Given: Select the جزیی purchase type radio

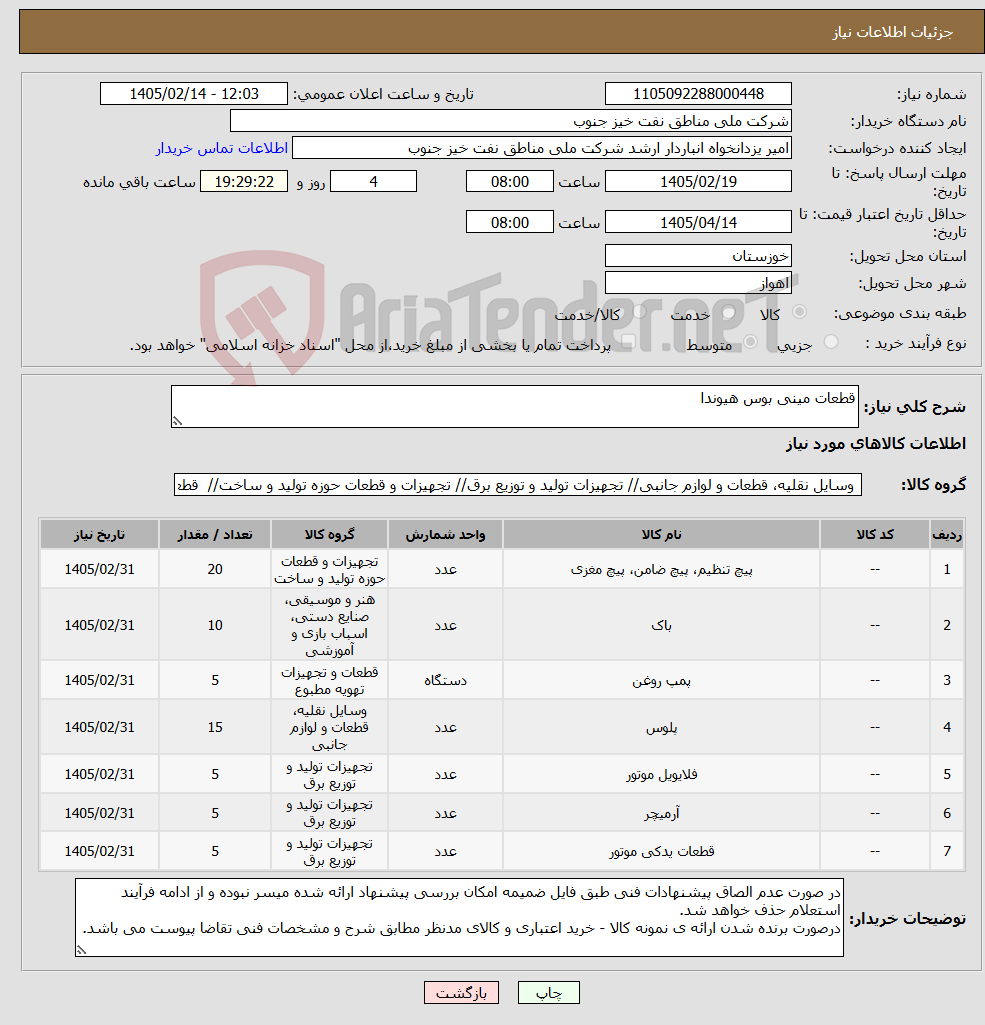Looking at the screenshot, I should click(831, 342).
